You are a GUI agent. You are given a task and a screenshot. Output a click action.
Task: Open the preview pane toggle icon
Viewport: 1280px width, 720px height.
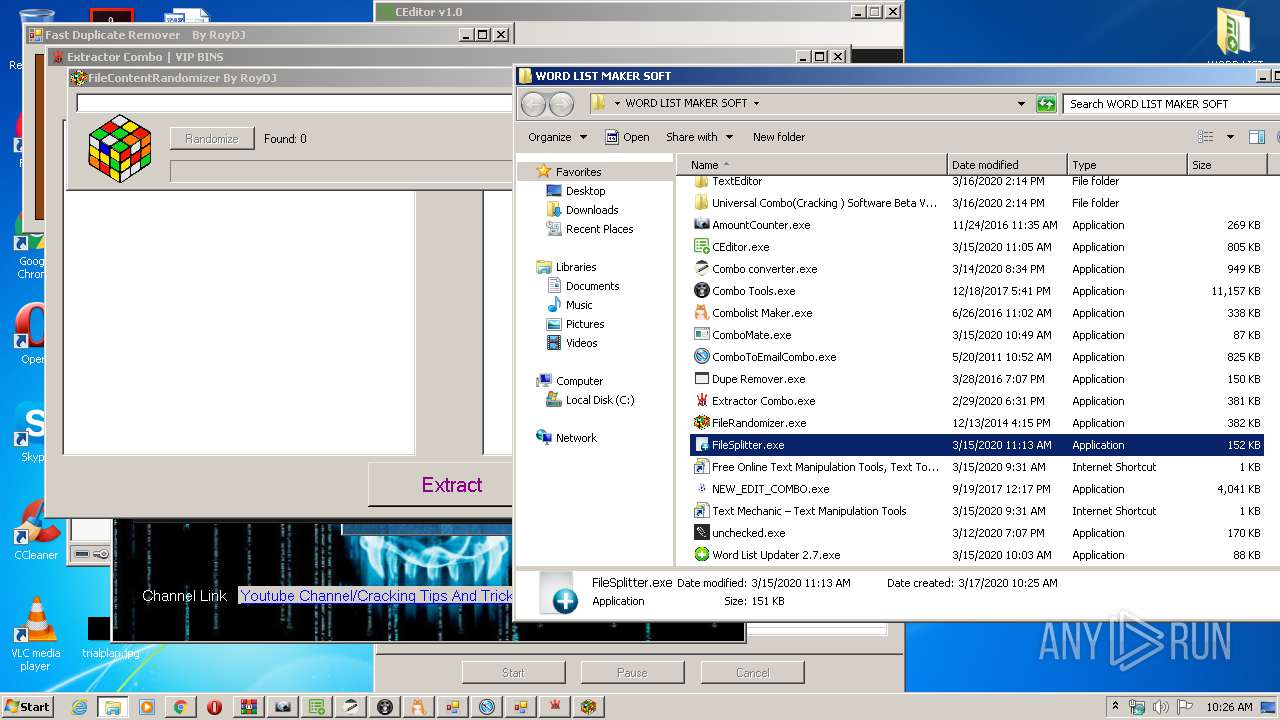tap(1256, 137)
